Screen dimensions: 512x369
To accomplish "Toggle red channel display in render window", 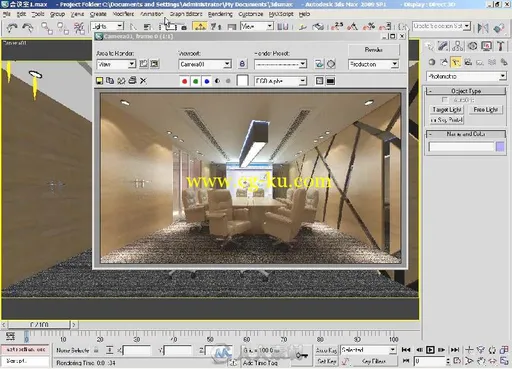I will pyautogui.click(x=184, y=81).
